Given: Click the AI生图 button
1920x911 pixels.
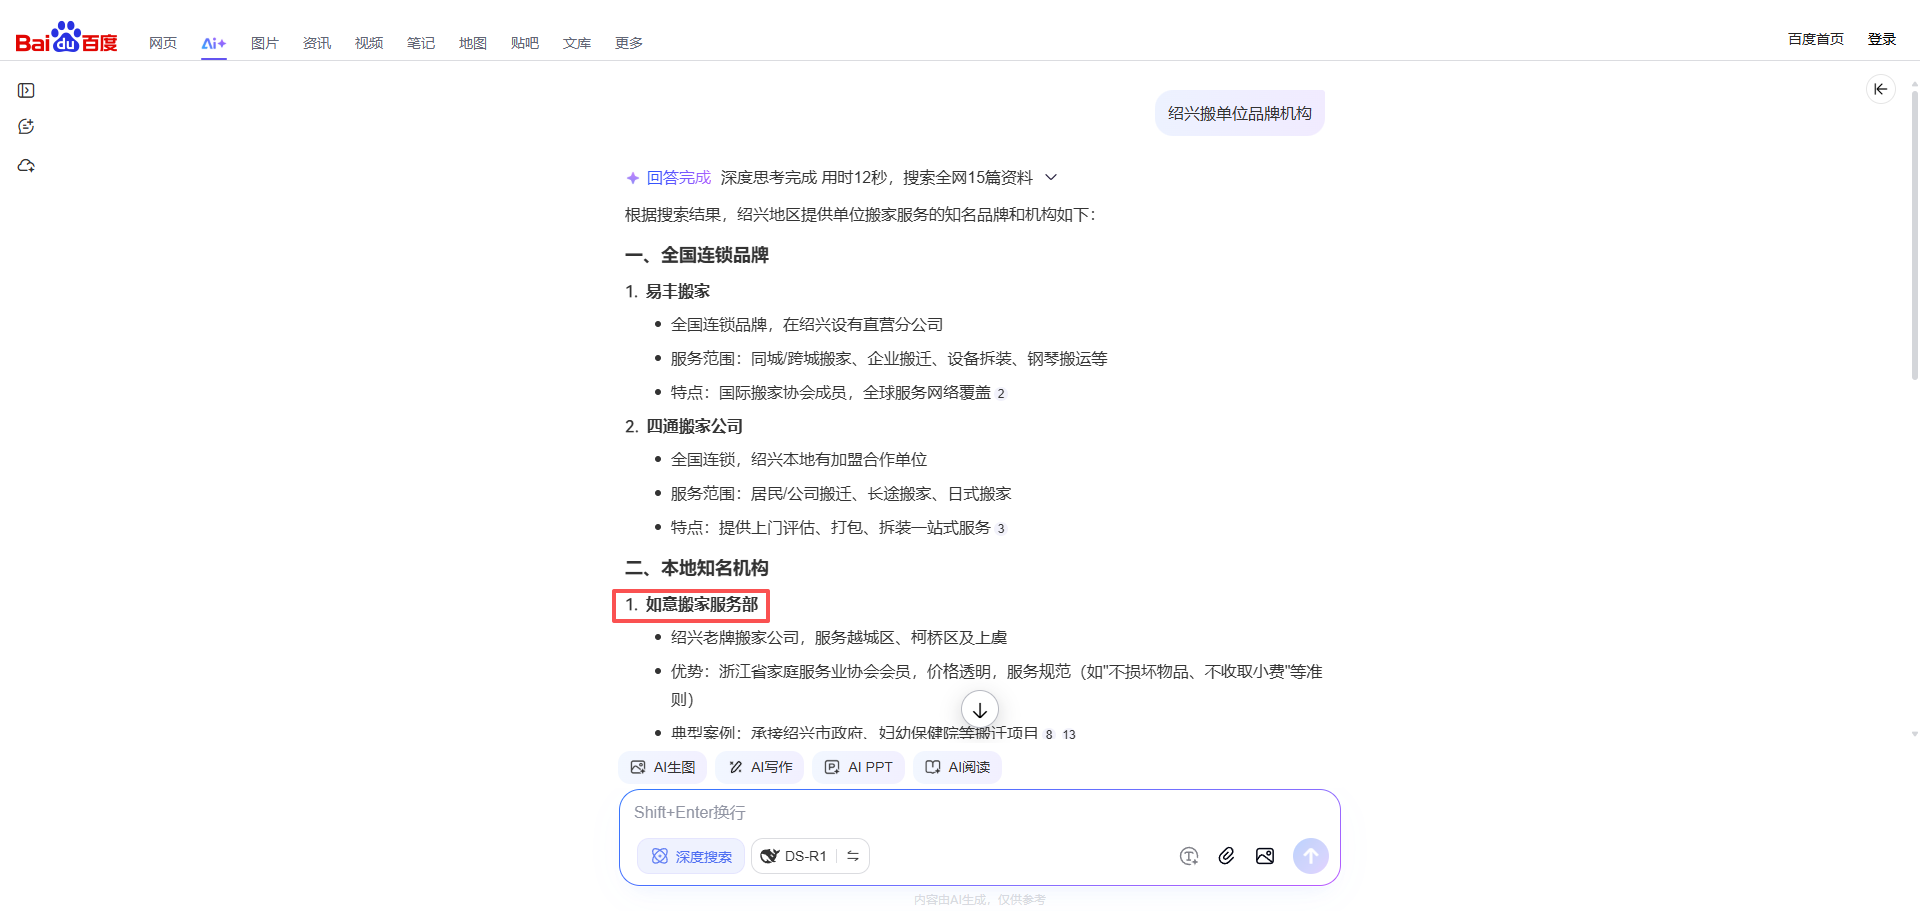Looking at the screenshot, I should coord(663,767).
